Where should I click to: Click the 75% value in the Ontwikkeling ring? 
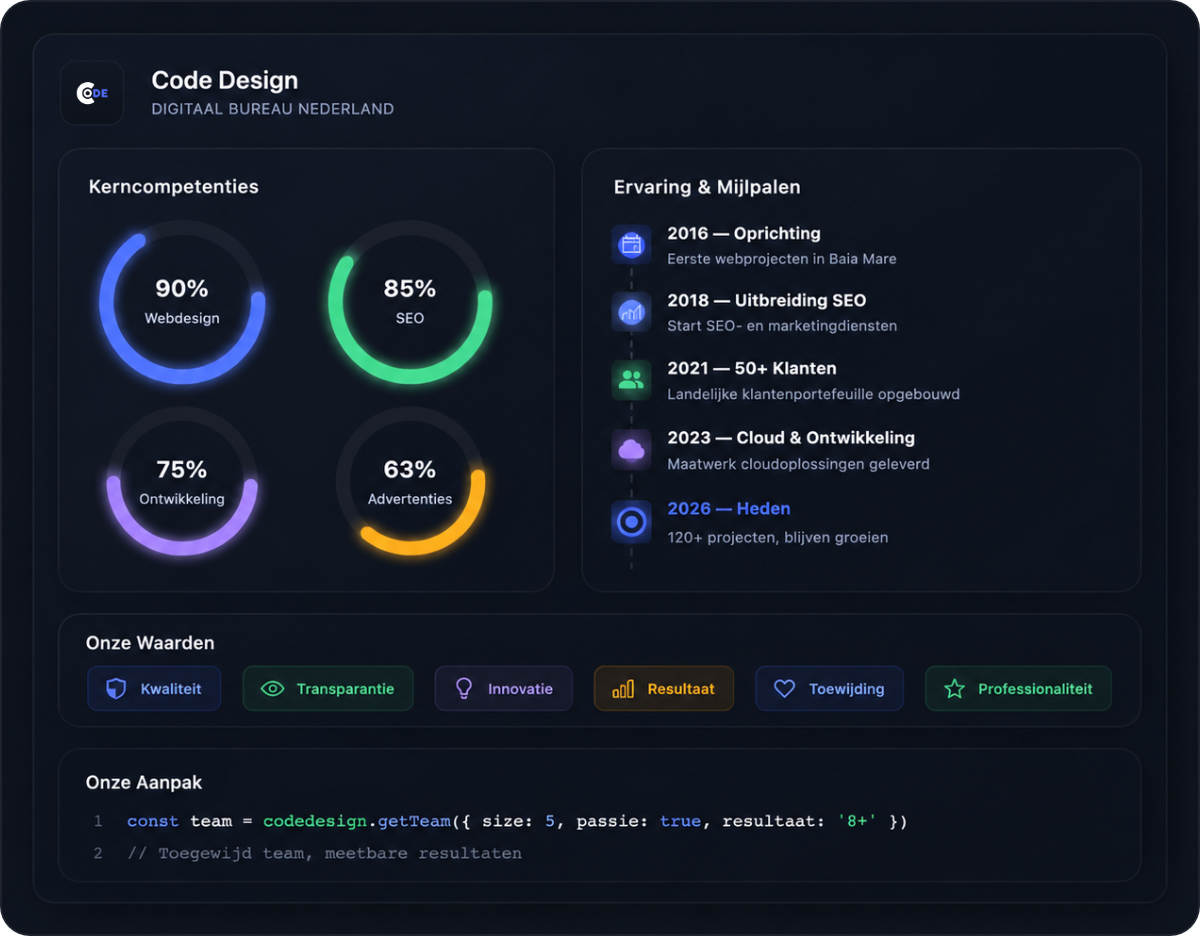click(182, 470)
